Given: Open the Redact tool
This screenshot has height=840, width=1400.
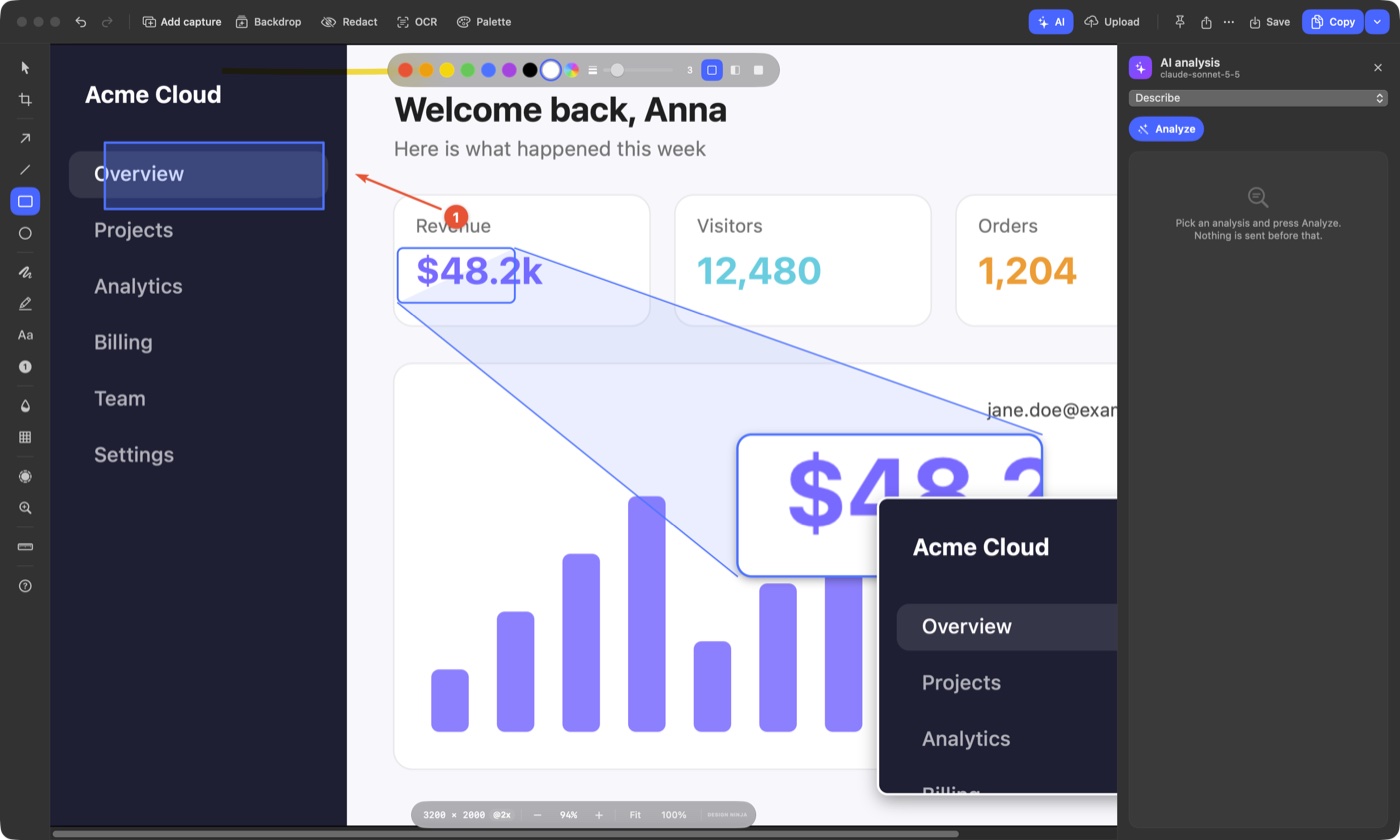Looking at the screenshot, I should click(x=349, y=22).
